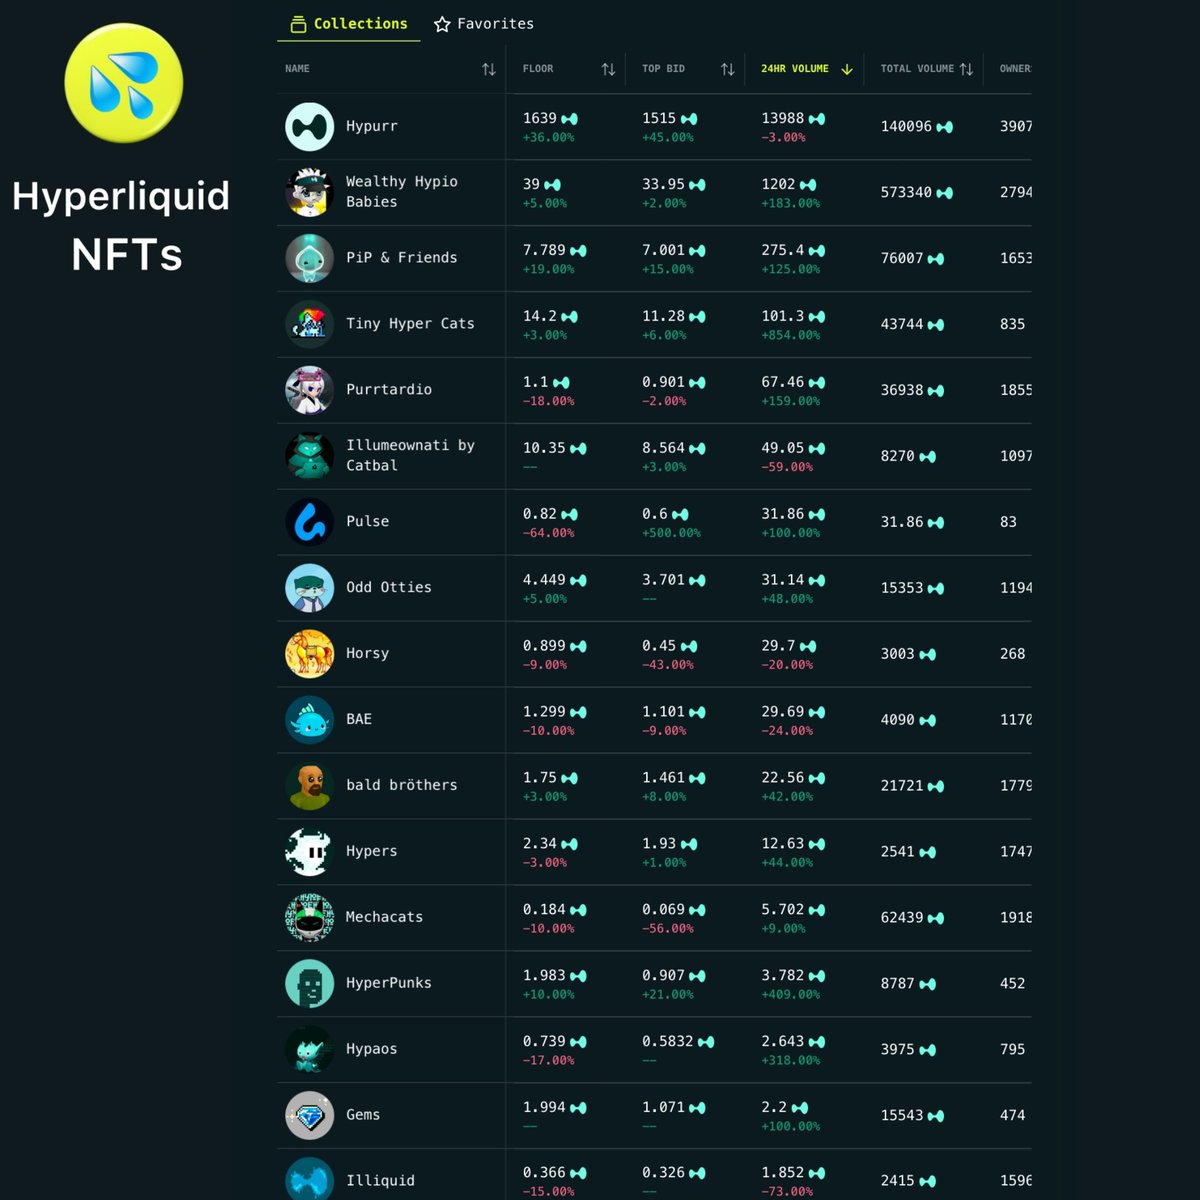The width and height of the screenshot is (1200, 1200).
Task: Click PiP & Friends top bid 7.001
Action: tap(663, 250)
